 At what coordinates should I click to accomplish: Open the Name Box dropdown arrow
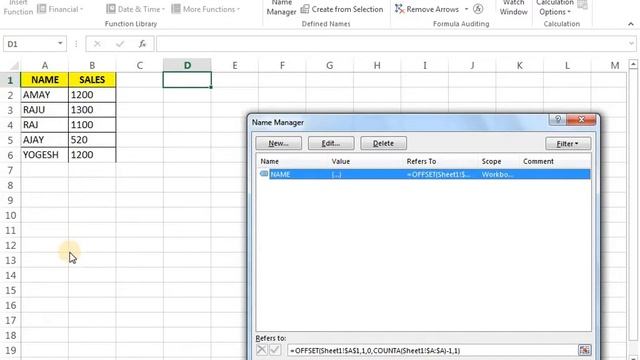(60, 43)
